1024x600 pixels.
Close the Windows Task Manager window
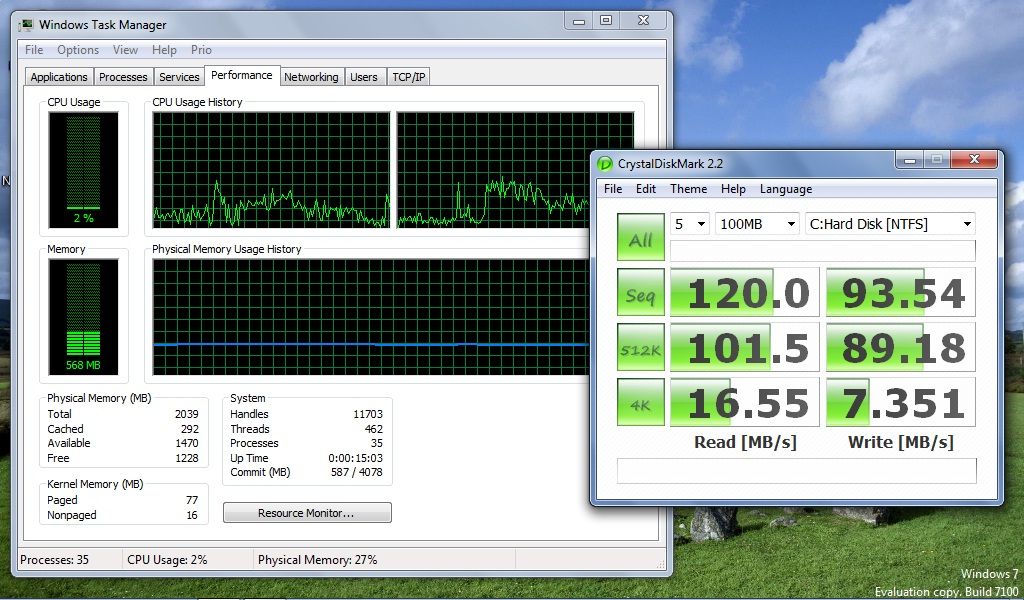[x=643, y=21]
